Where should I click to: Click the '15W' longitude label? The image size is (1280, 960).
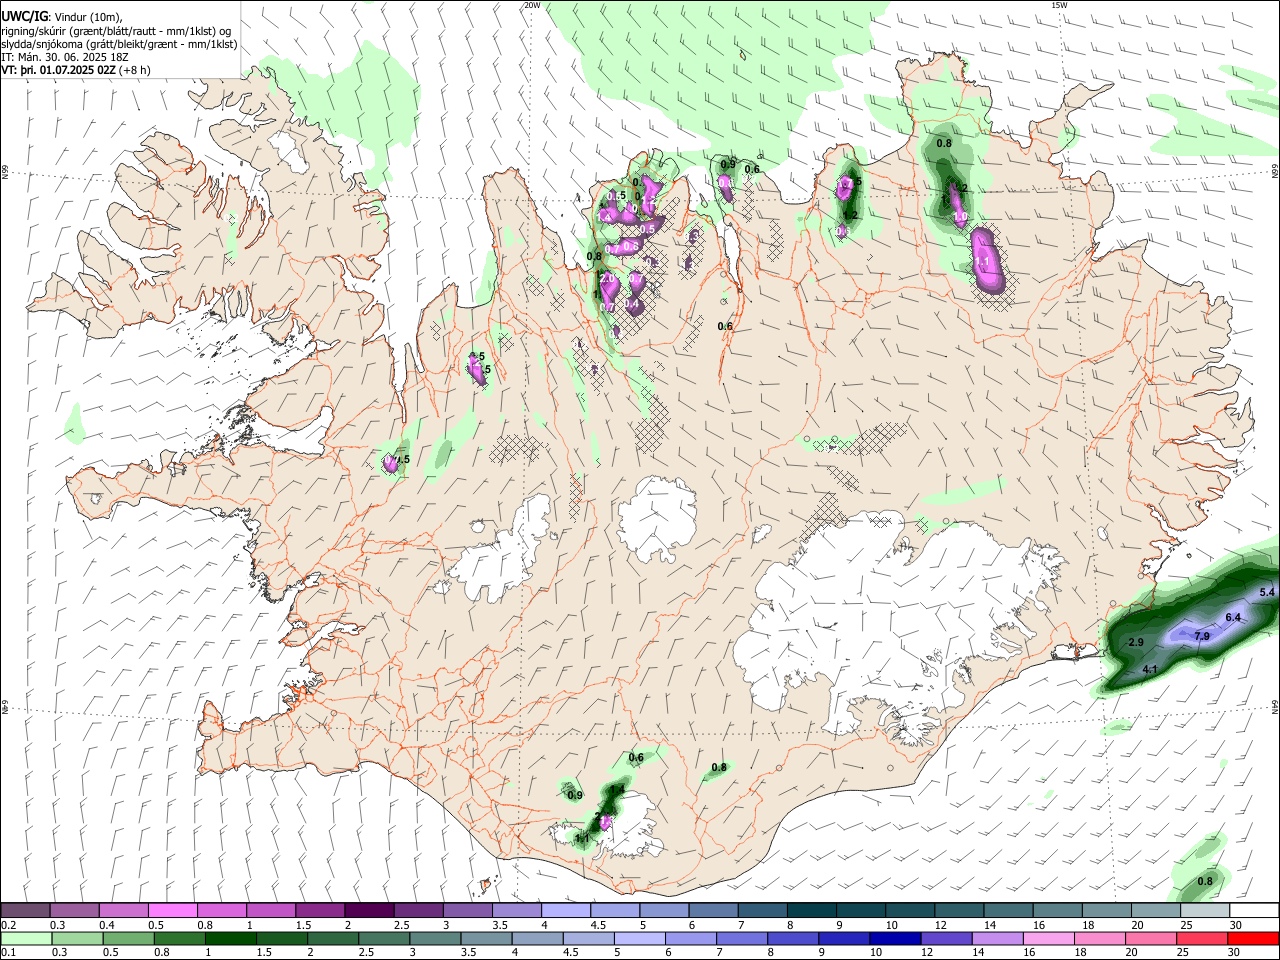point(1059,5)
